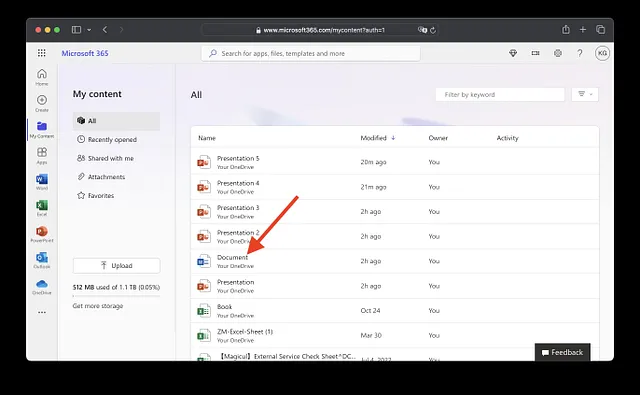
Task: Open the KG account avatar
Action: [602, 53]
